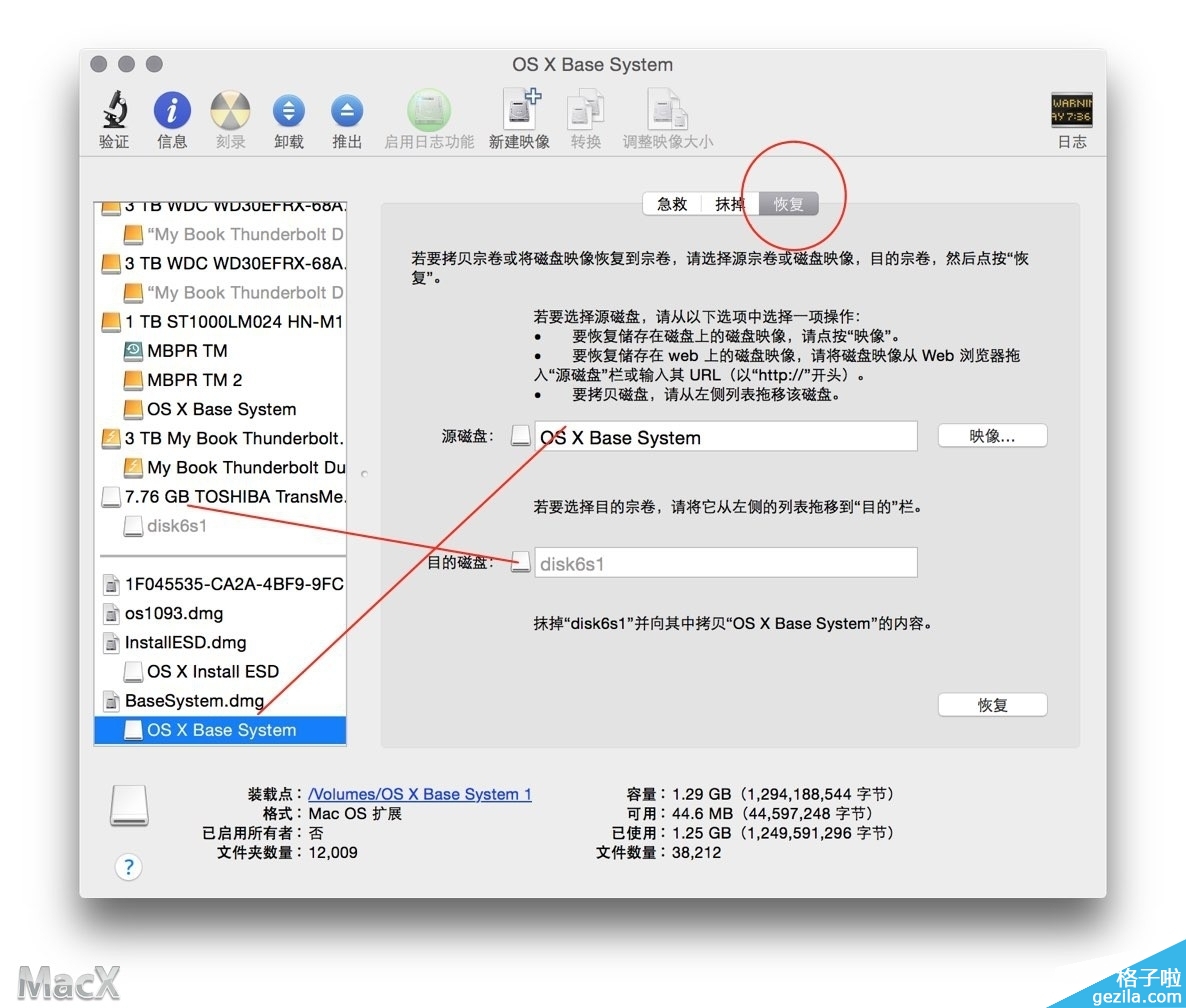
Task: Open the help question mark button
Action: pos(129,867)
